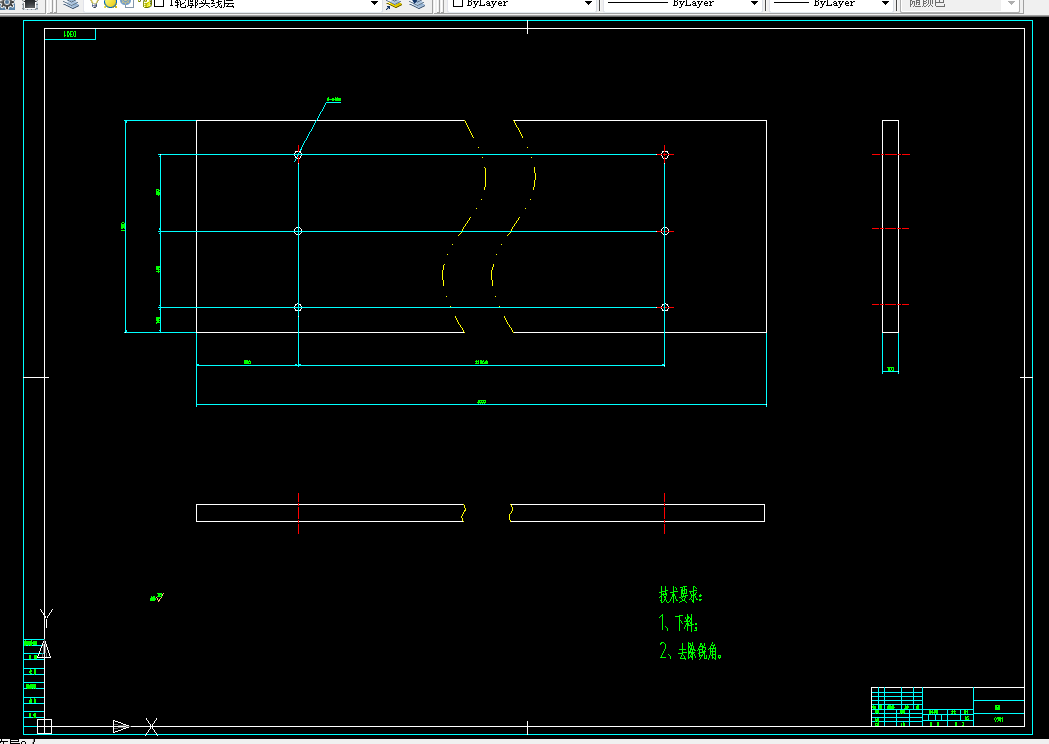This screenshot has height=744, width=1049.
Task: Open the grayed plot style dropdown
Action: coord(1012,3)
